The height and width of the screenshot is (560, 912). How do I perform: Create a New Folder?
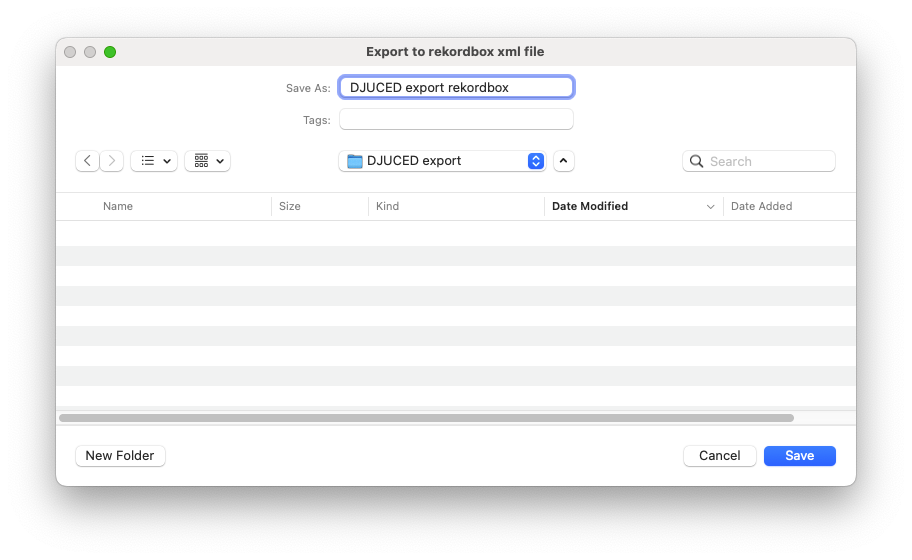(120, 456)
